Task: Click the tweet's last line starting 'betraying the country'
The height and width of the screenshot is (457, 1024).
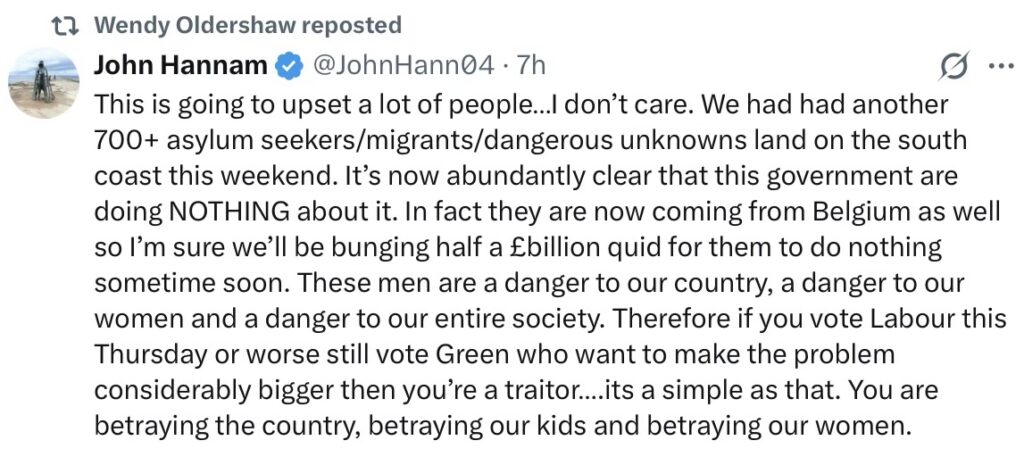Action: pos(502,426)
